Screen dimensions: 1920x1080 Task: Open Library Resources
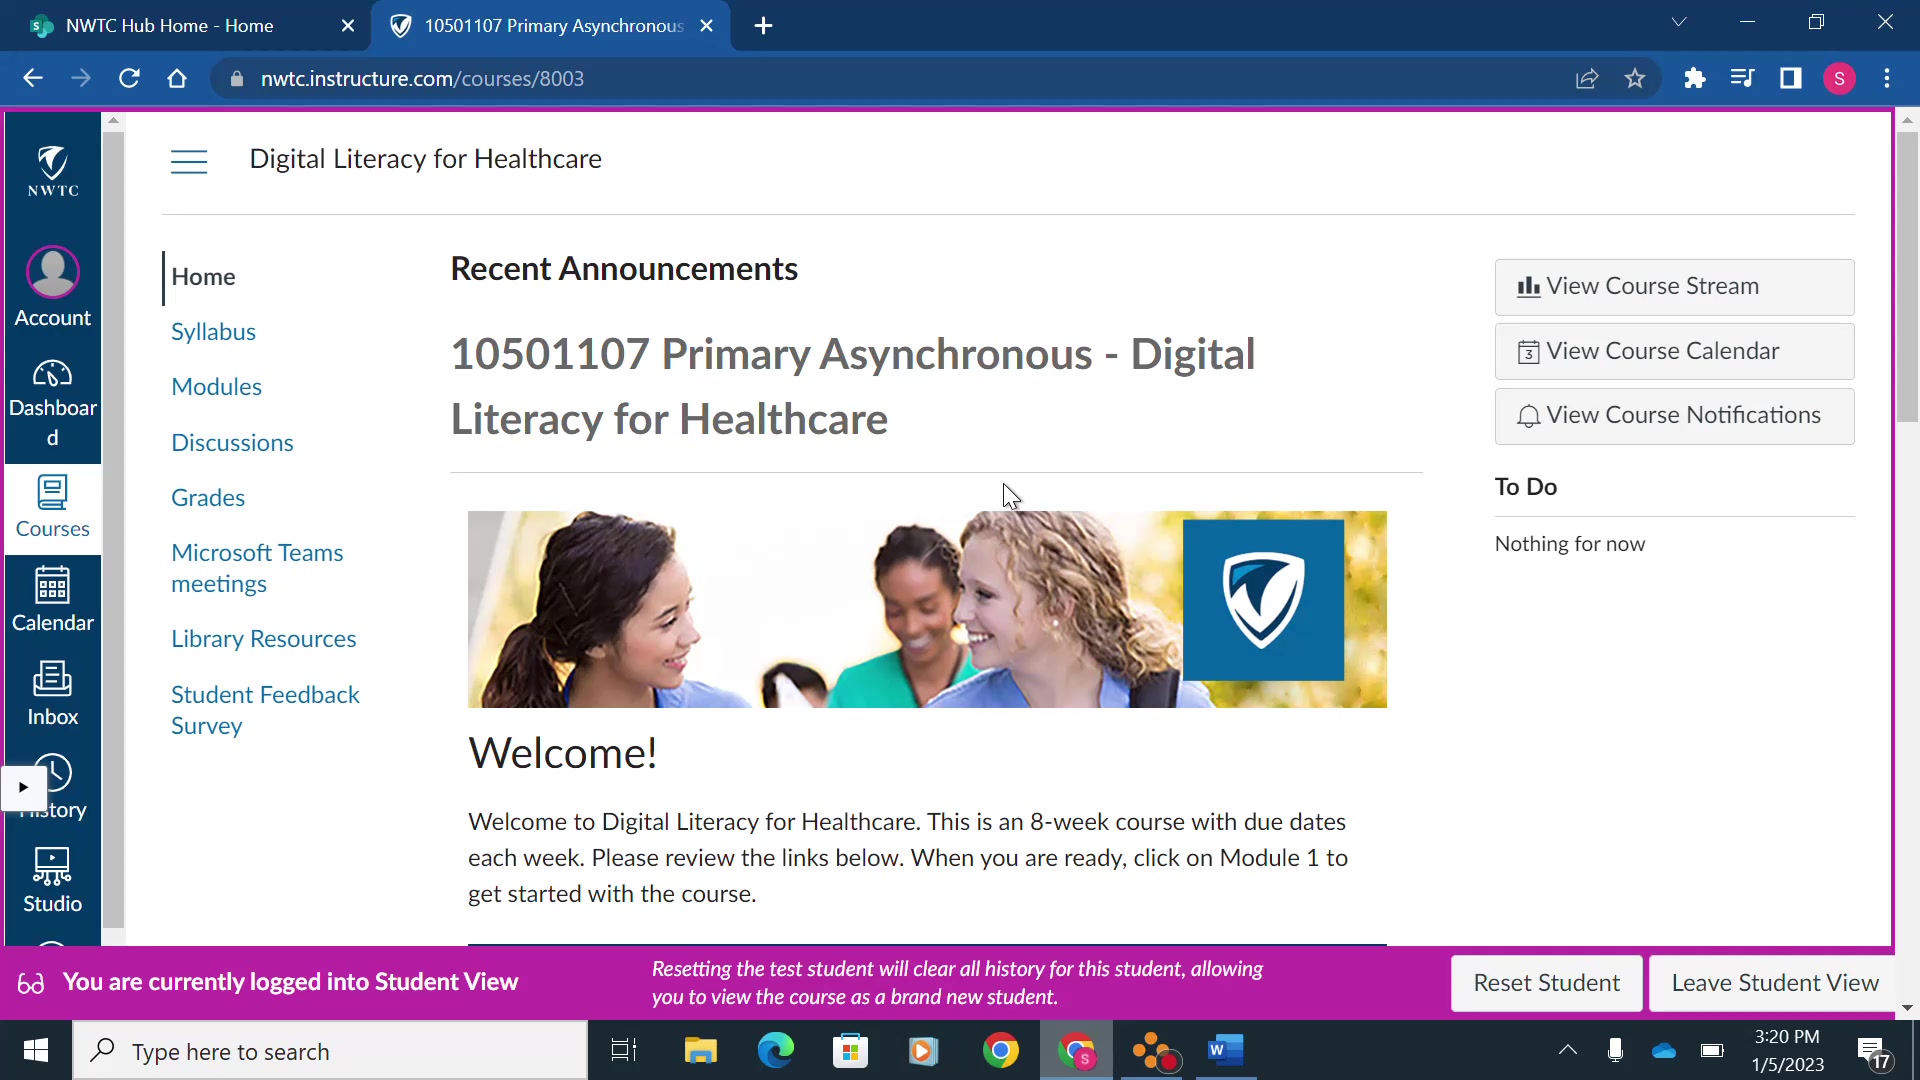263,639
